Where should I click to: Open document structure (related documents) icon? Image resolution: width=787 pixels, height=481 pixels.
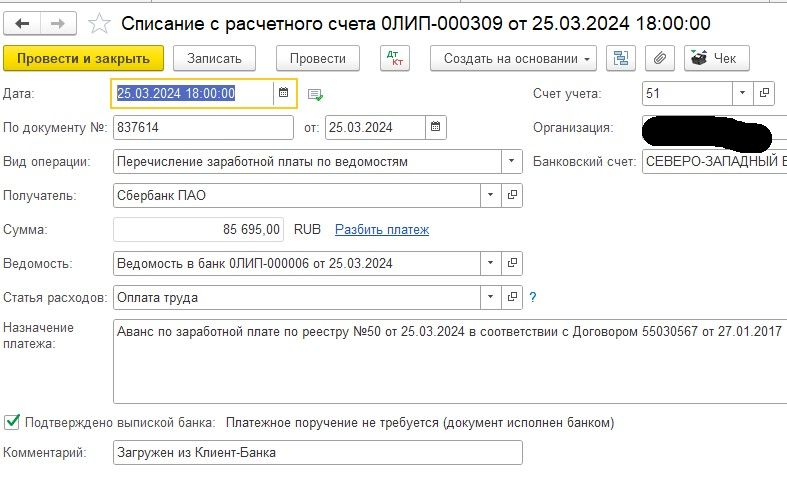click(621, 58)
